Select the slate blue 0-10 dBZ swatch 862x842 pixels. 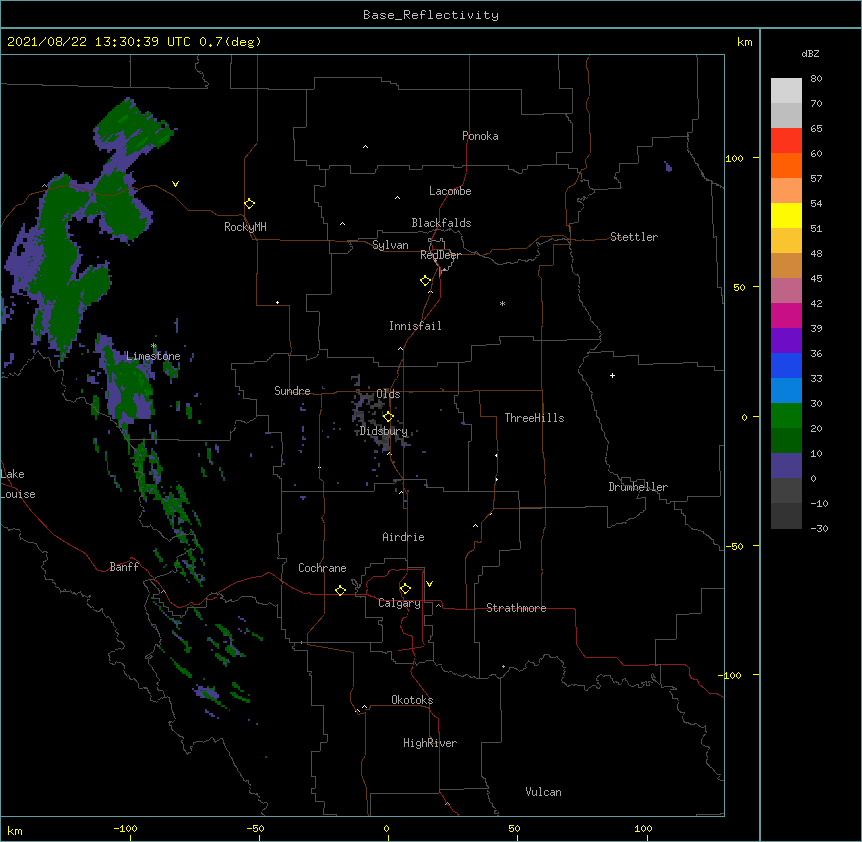786,466
